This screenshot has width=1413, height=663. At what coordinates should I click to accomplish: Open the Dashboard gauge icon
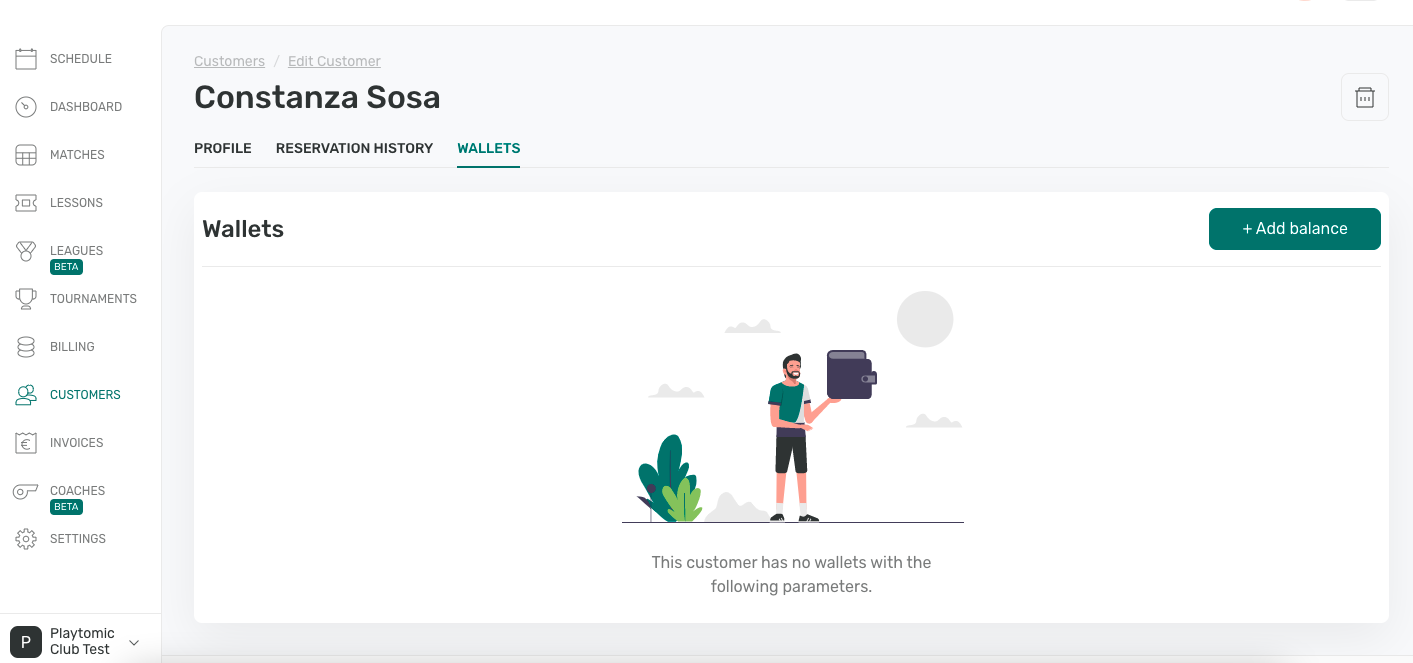pyautogui.click(x=26, y=107)
